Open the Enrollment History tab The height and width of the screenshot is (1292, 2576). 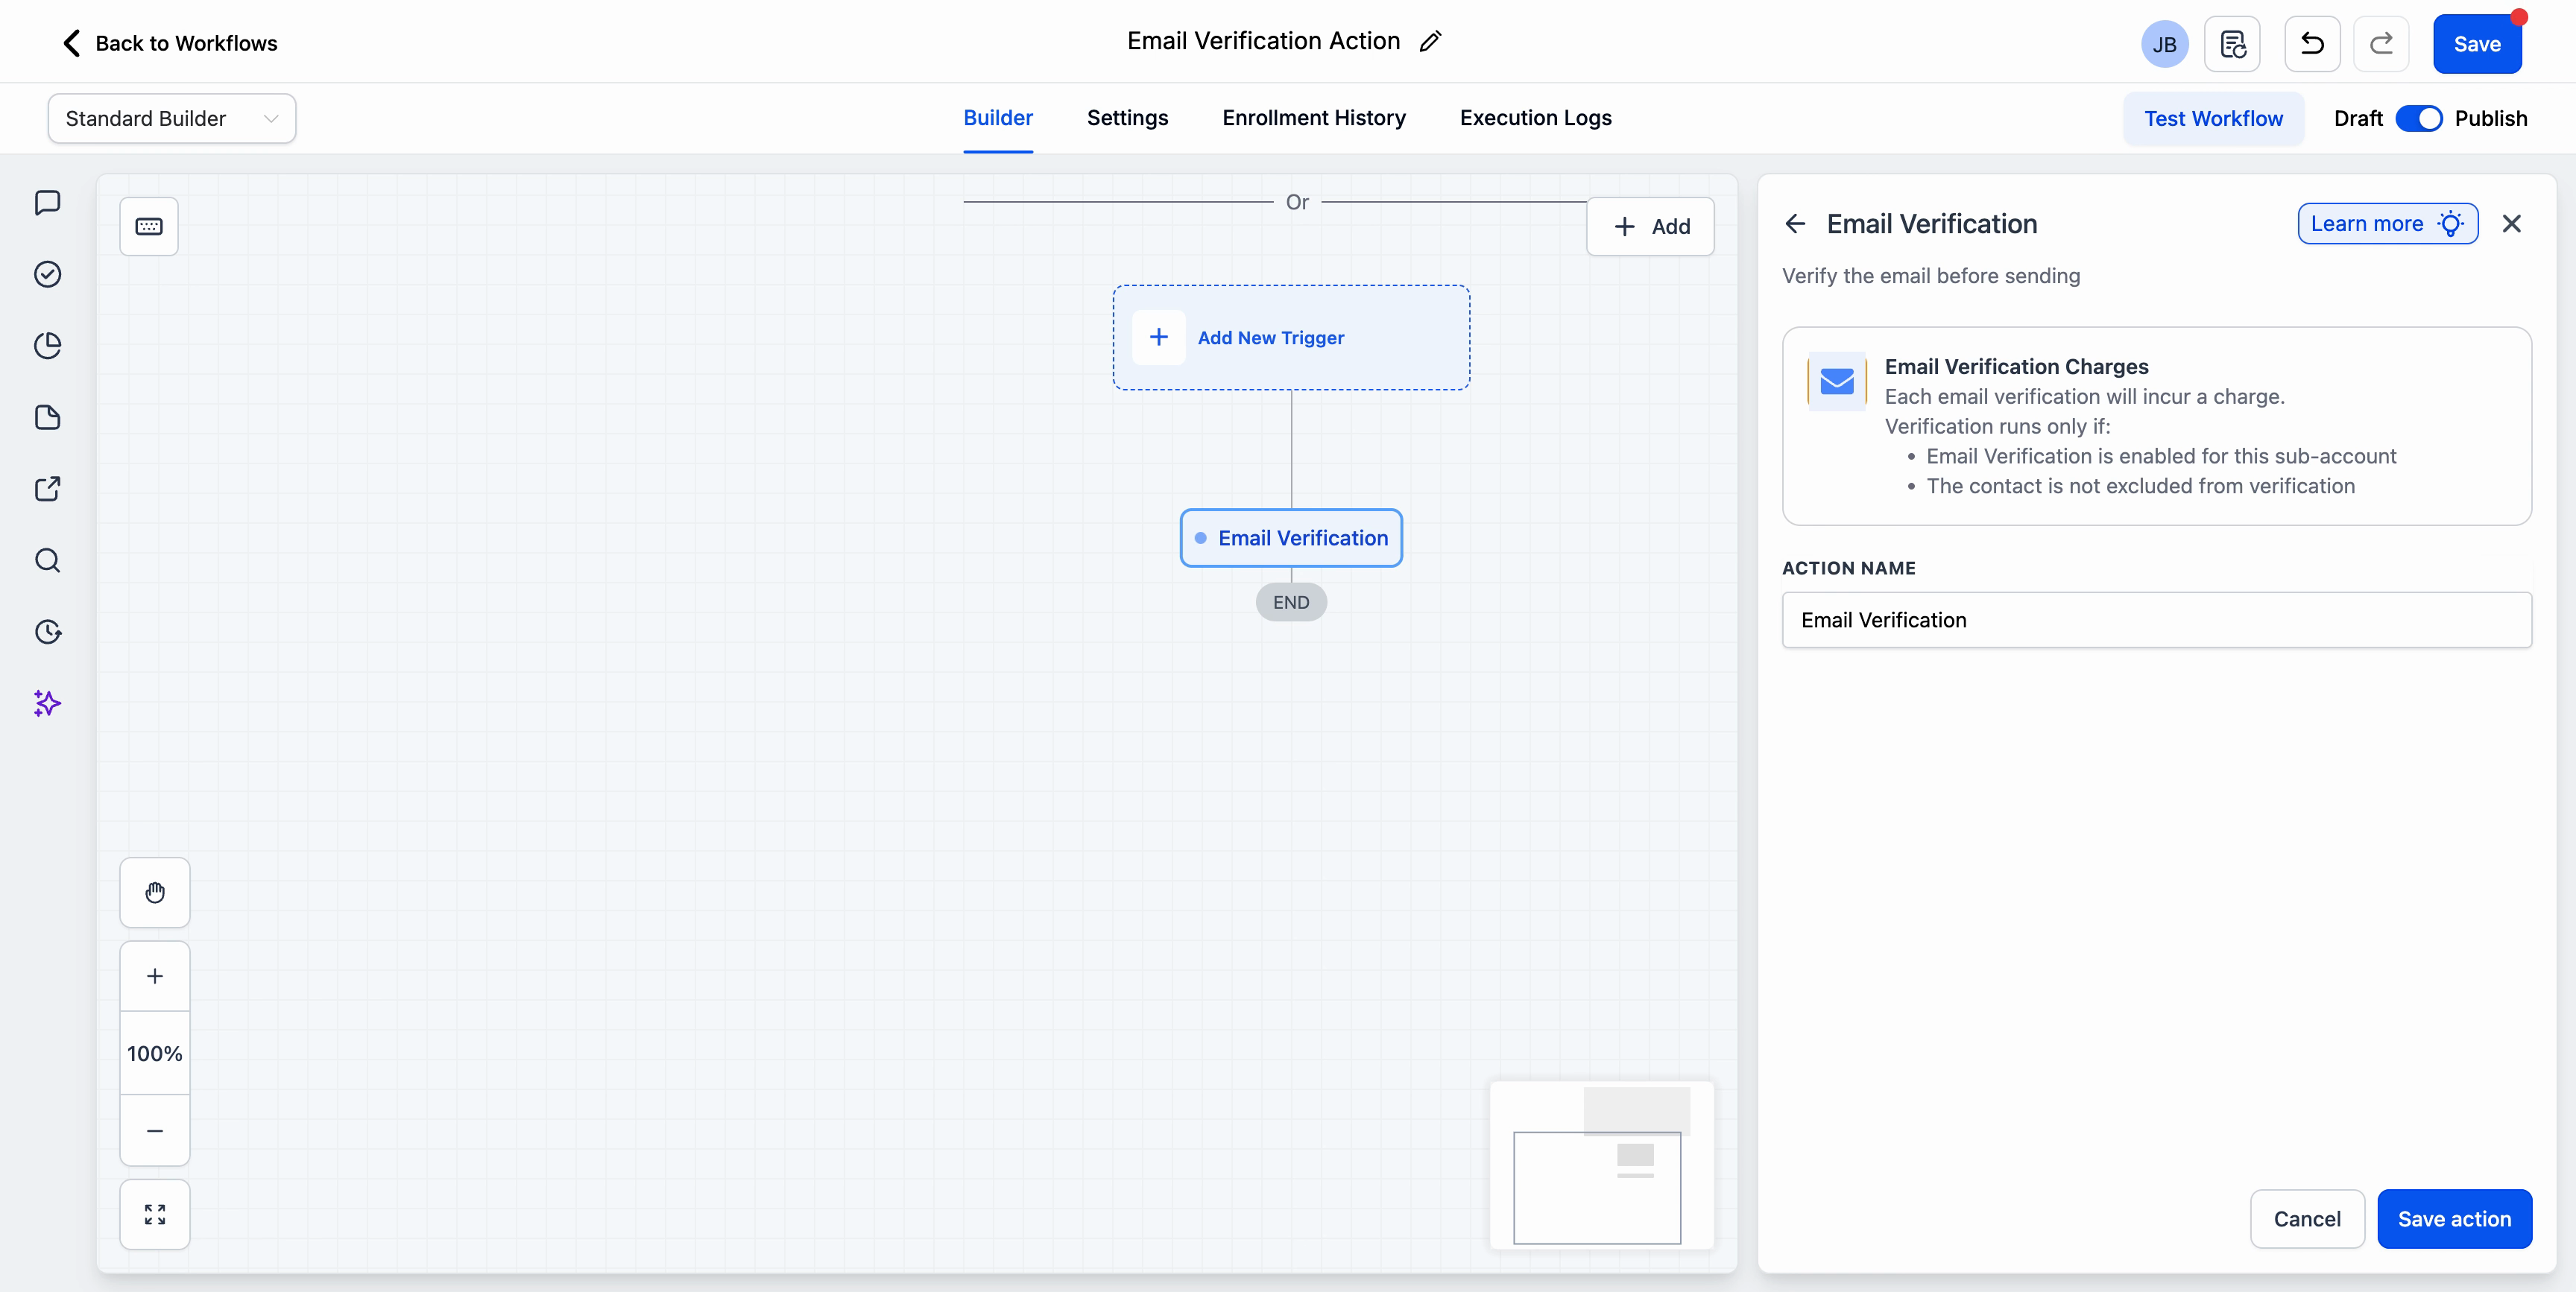pyautogui.click(x=1313, y=118)
